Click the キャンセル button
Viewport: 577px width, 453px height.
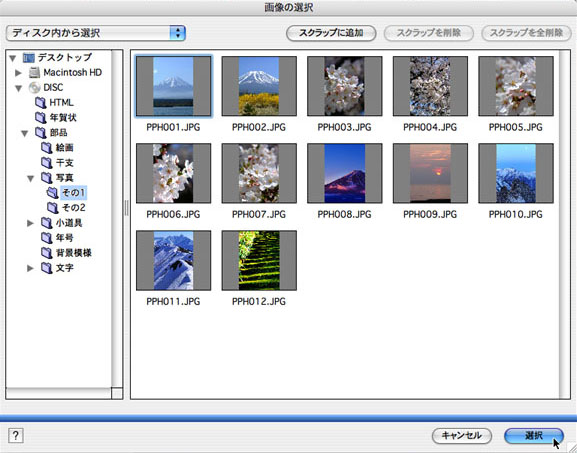click(462, 436)
